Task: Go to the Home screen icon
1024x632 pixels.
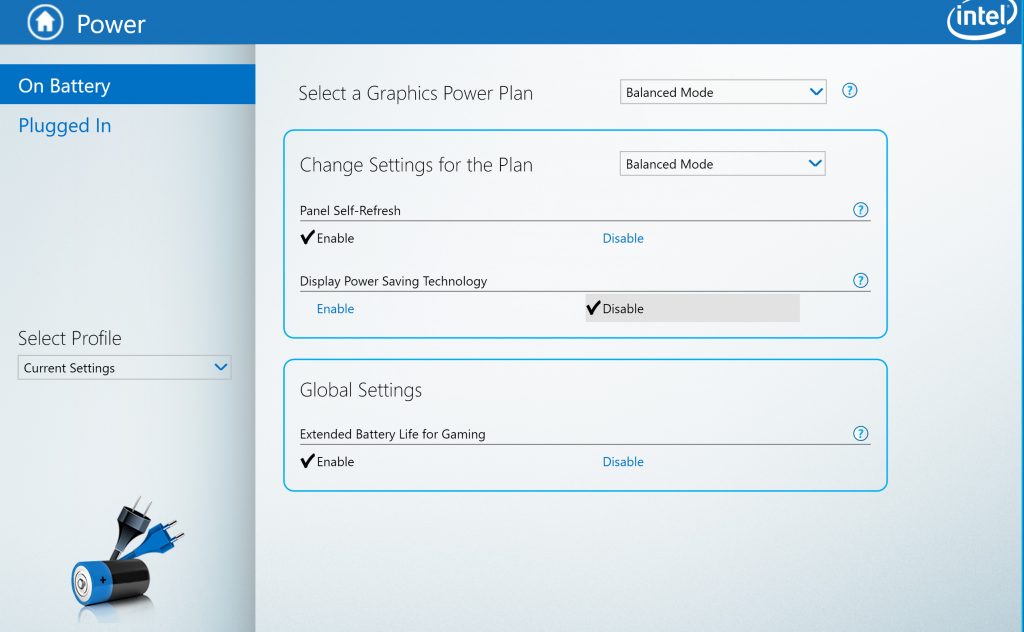Action: pos(45,22)
